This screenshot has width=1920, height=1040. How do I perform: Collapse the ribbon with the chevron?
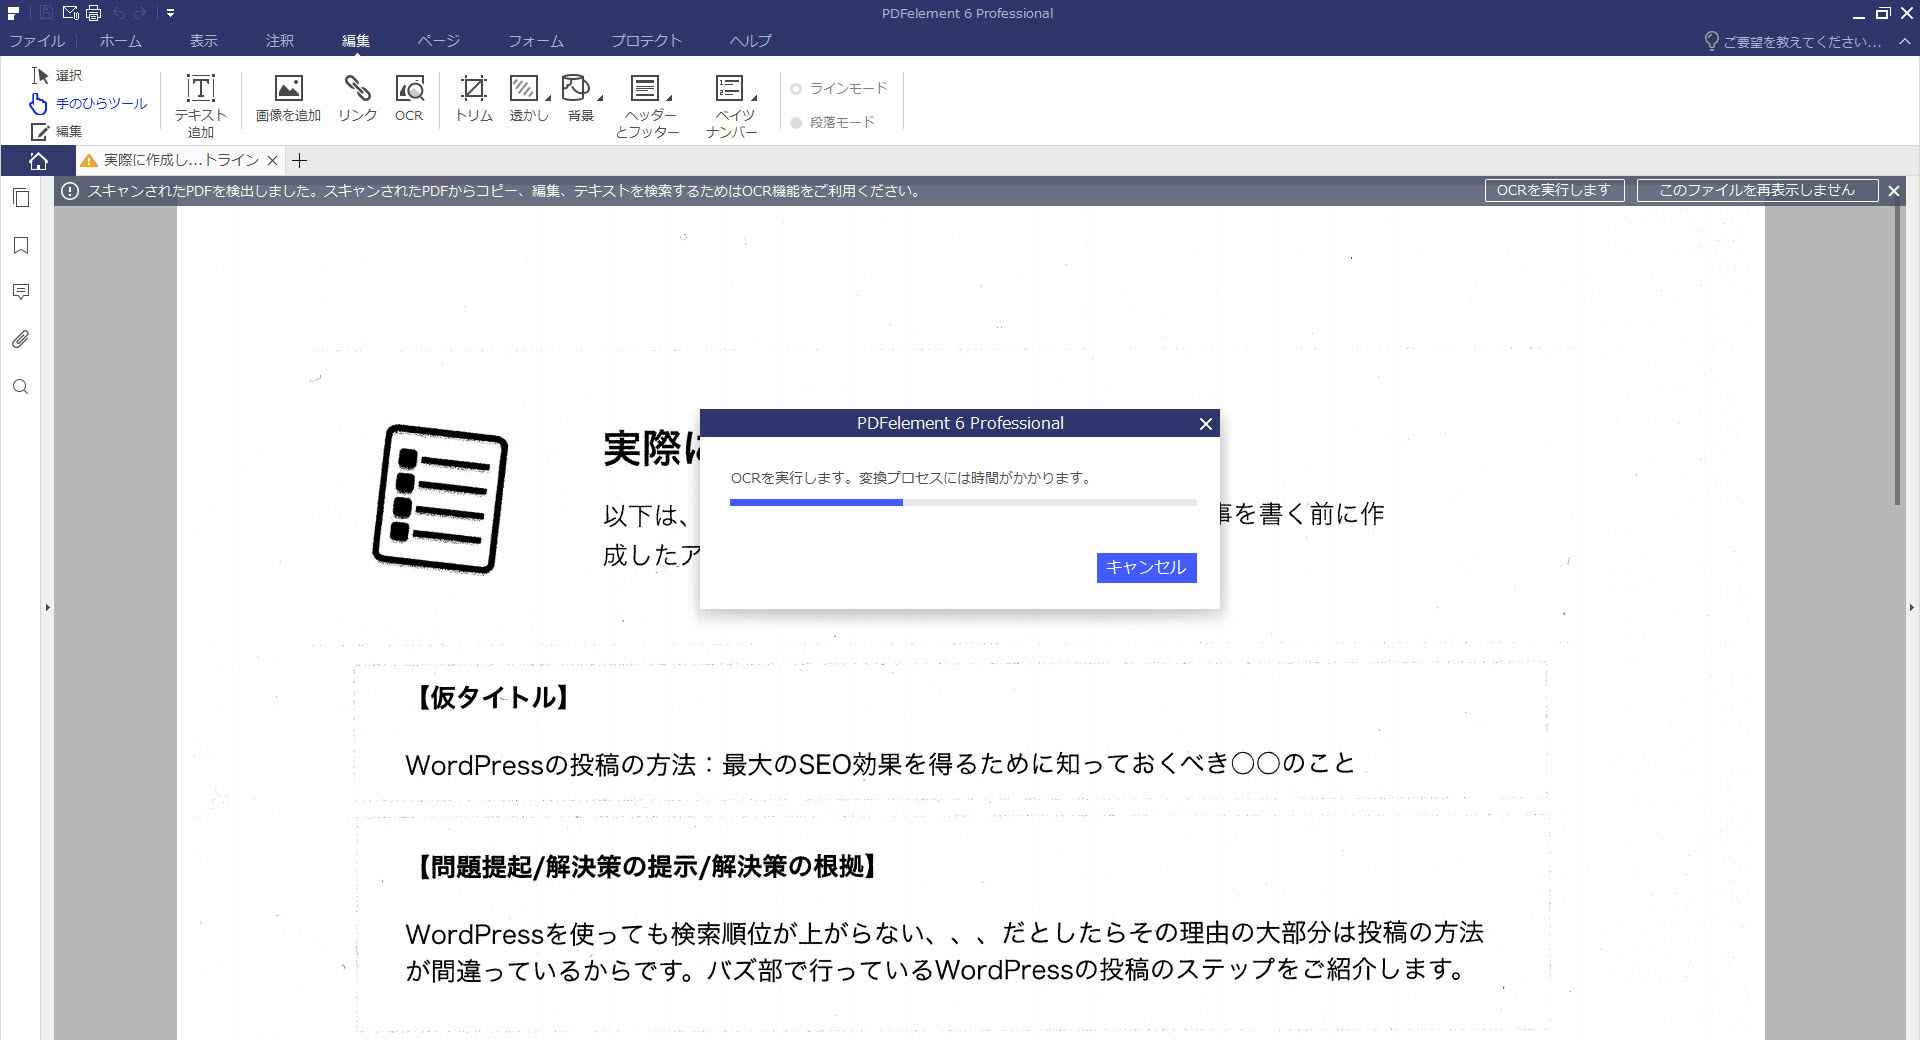(x=1905, y=41)
